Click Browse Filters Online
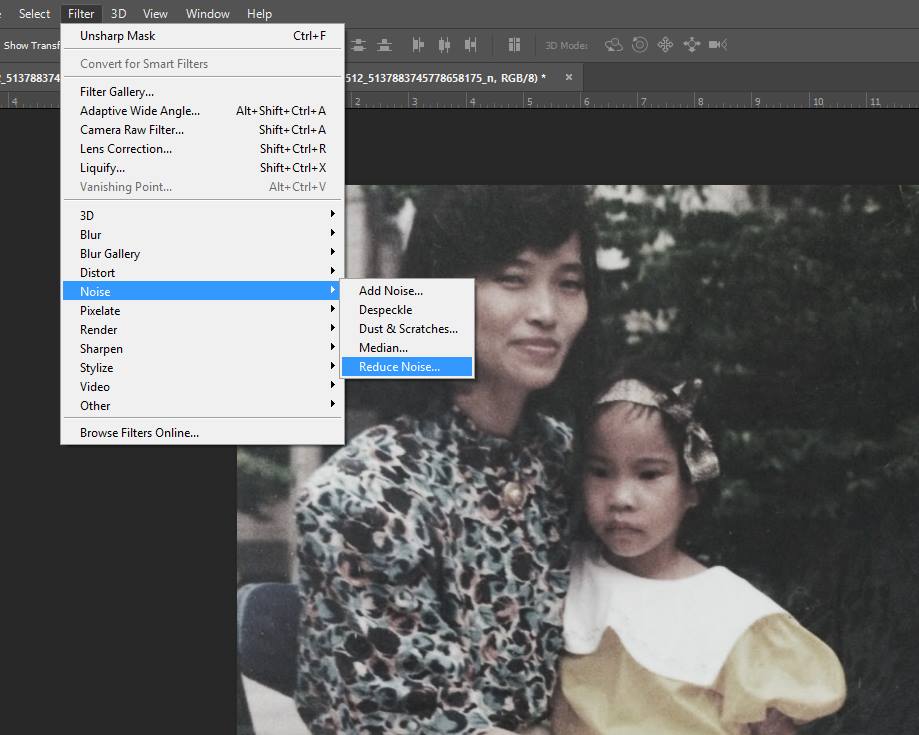Viewport: 919px width, 735px height. pos(139,433)
